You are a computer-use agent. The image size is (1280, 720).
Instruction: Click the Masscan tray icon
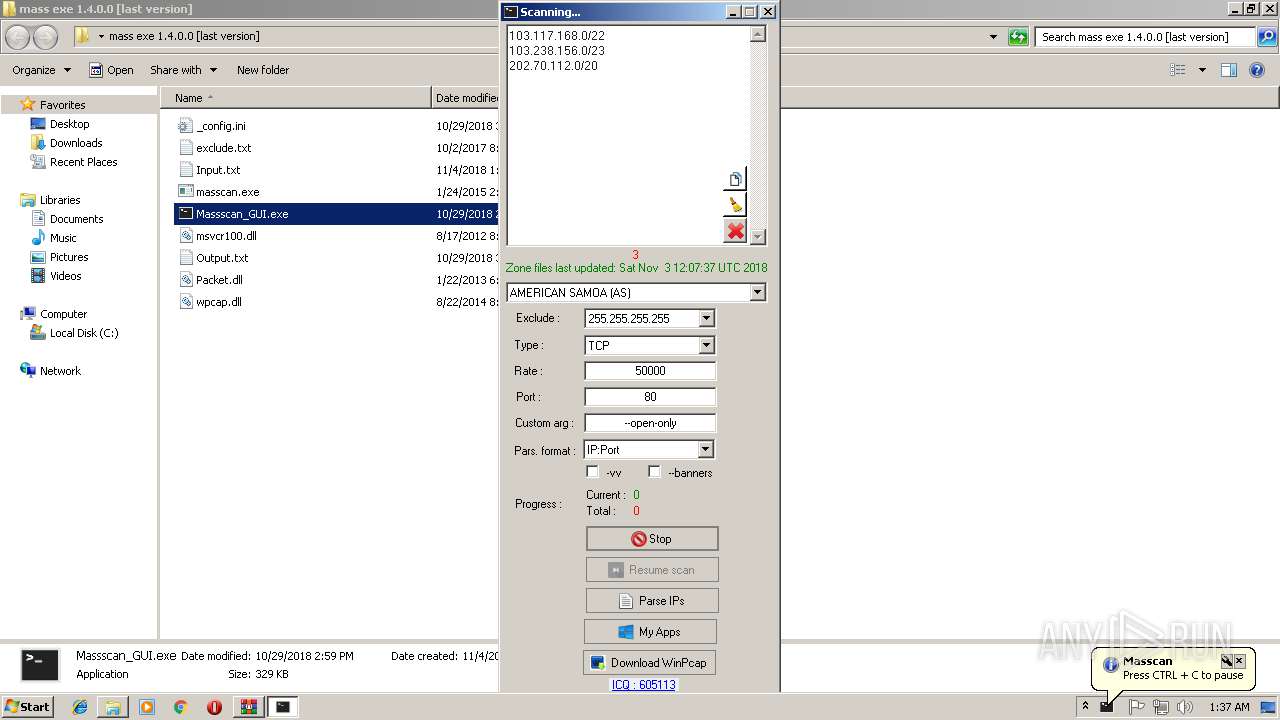pos(1107,707)
